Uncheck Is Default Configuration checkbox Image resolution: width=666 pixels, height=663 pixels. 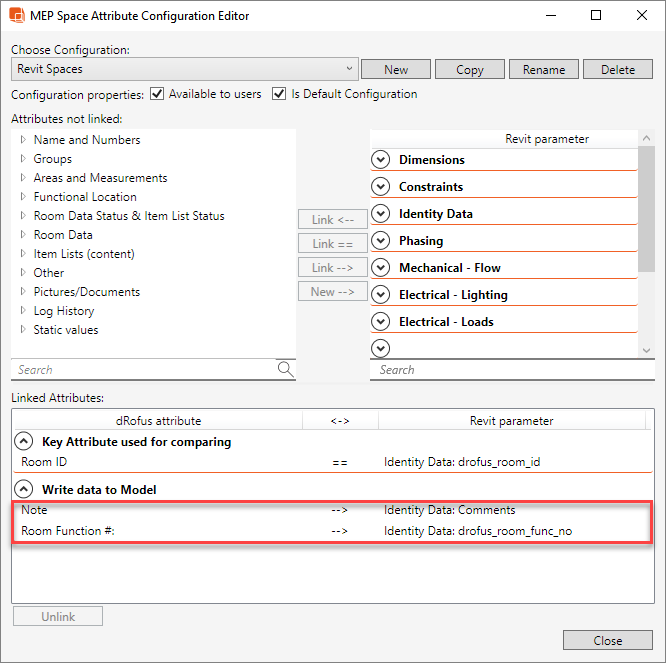279,95
